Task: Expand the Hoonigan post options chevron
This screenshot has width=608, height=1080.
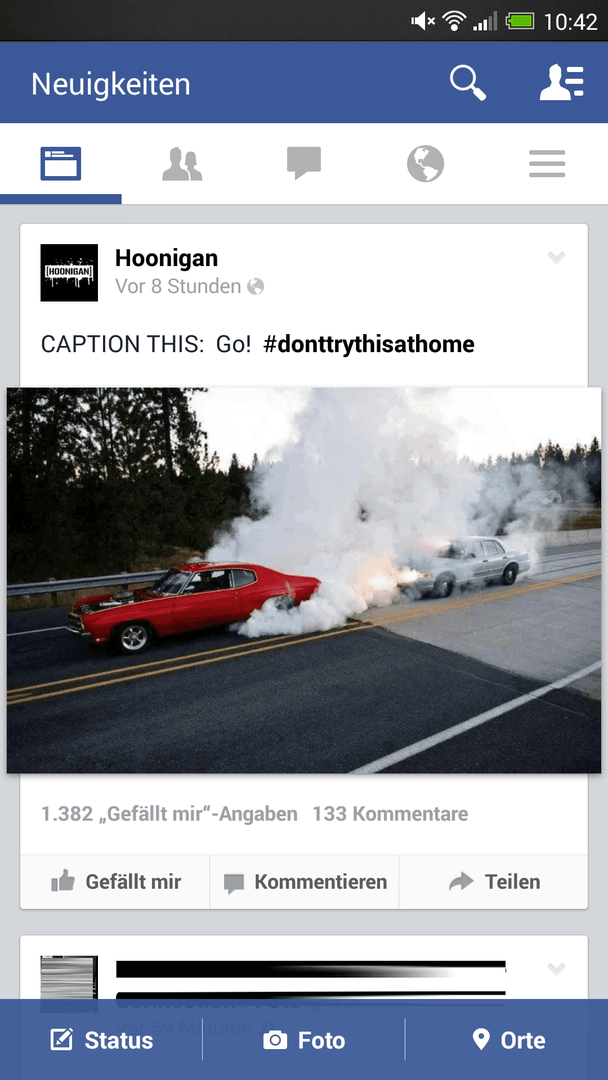Action: point(556,258)
